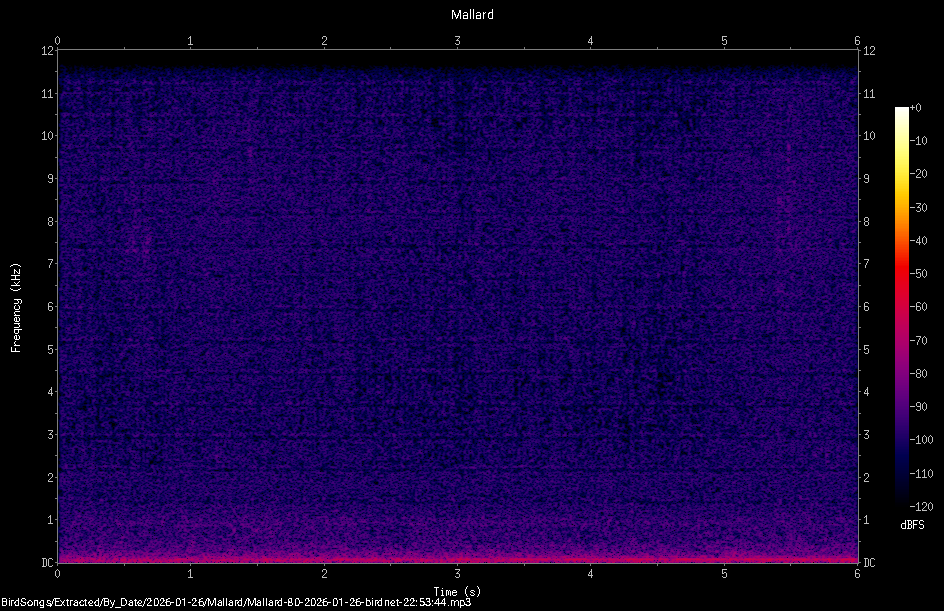The image size is (944, 611).
Task: Click the spectrogram near the 2 second mark
Action: click(324, 300)
